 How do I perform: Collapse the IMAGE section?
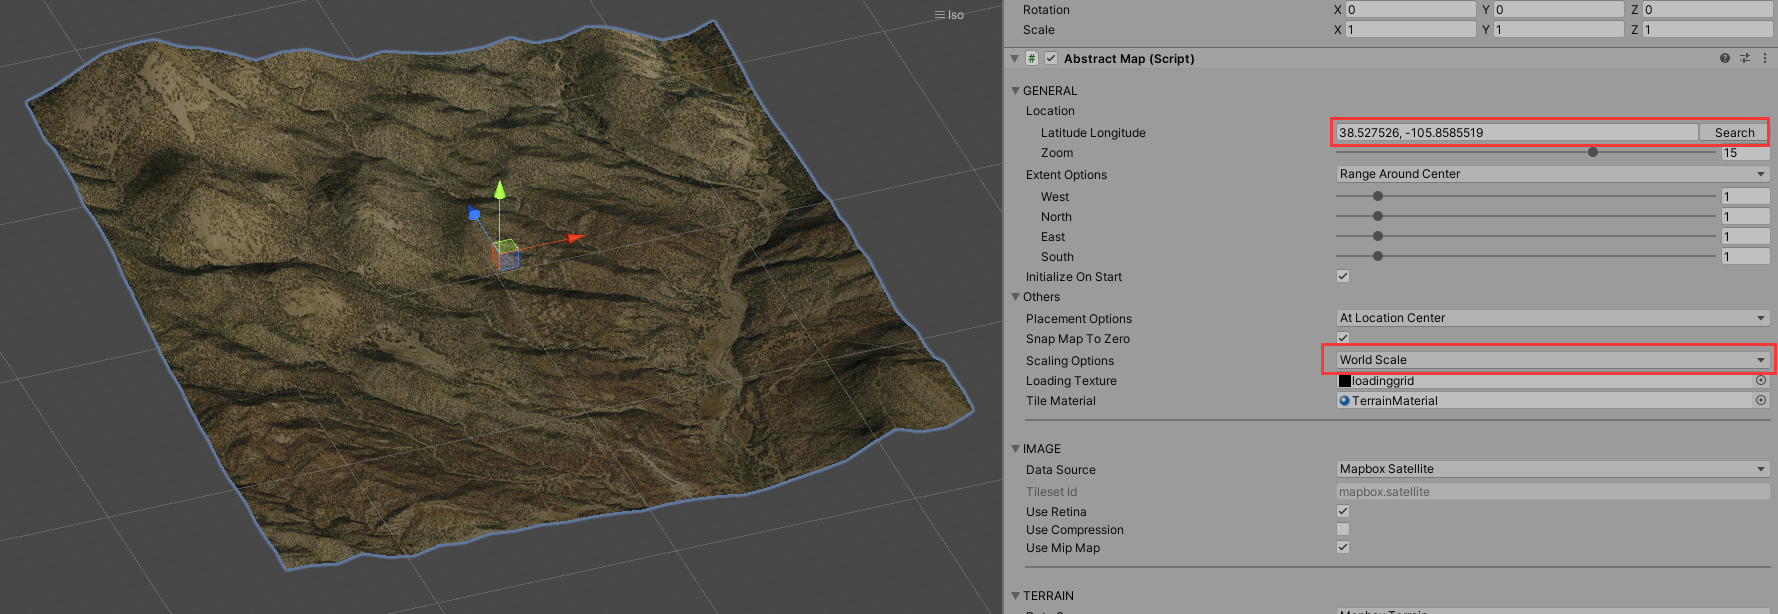coord(1016,448)
